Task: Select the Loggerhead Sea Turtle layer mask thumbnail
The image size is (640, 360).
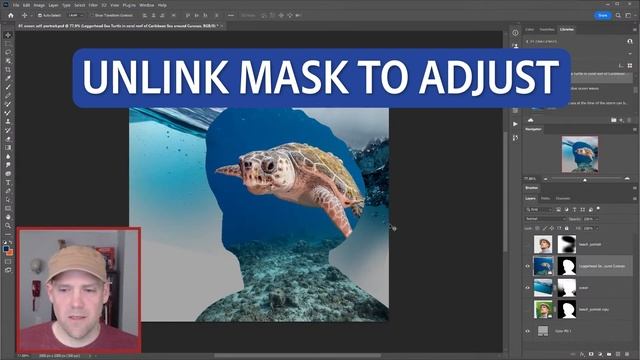Action: [567, 266]
